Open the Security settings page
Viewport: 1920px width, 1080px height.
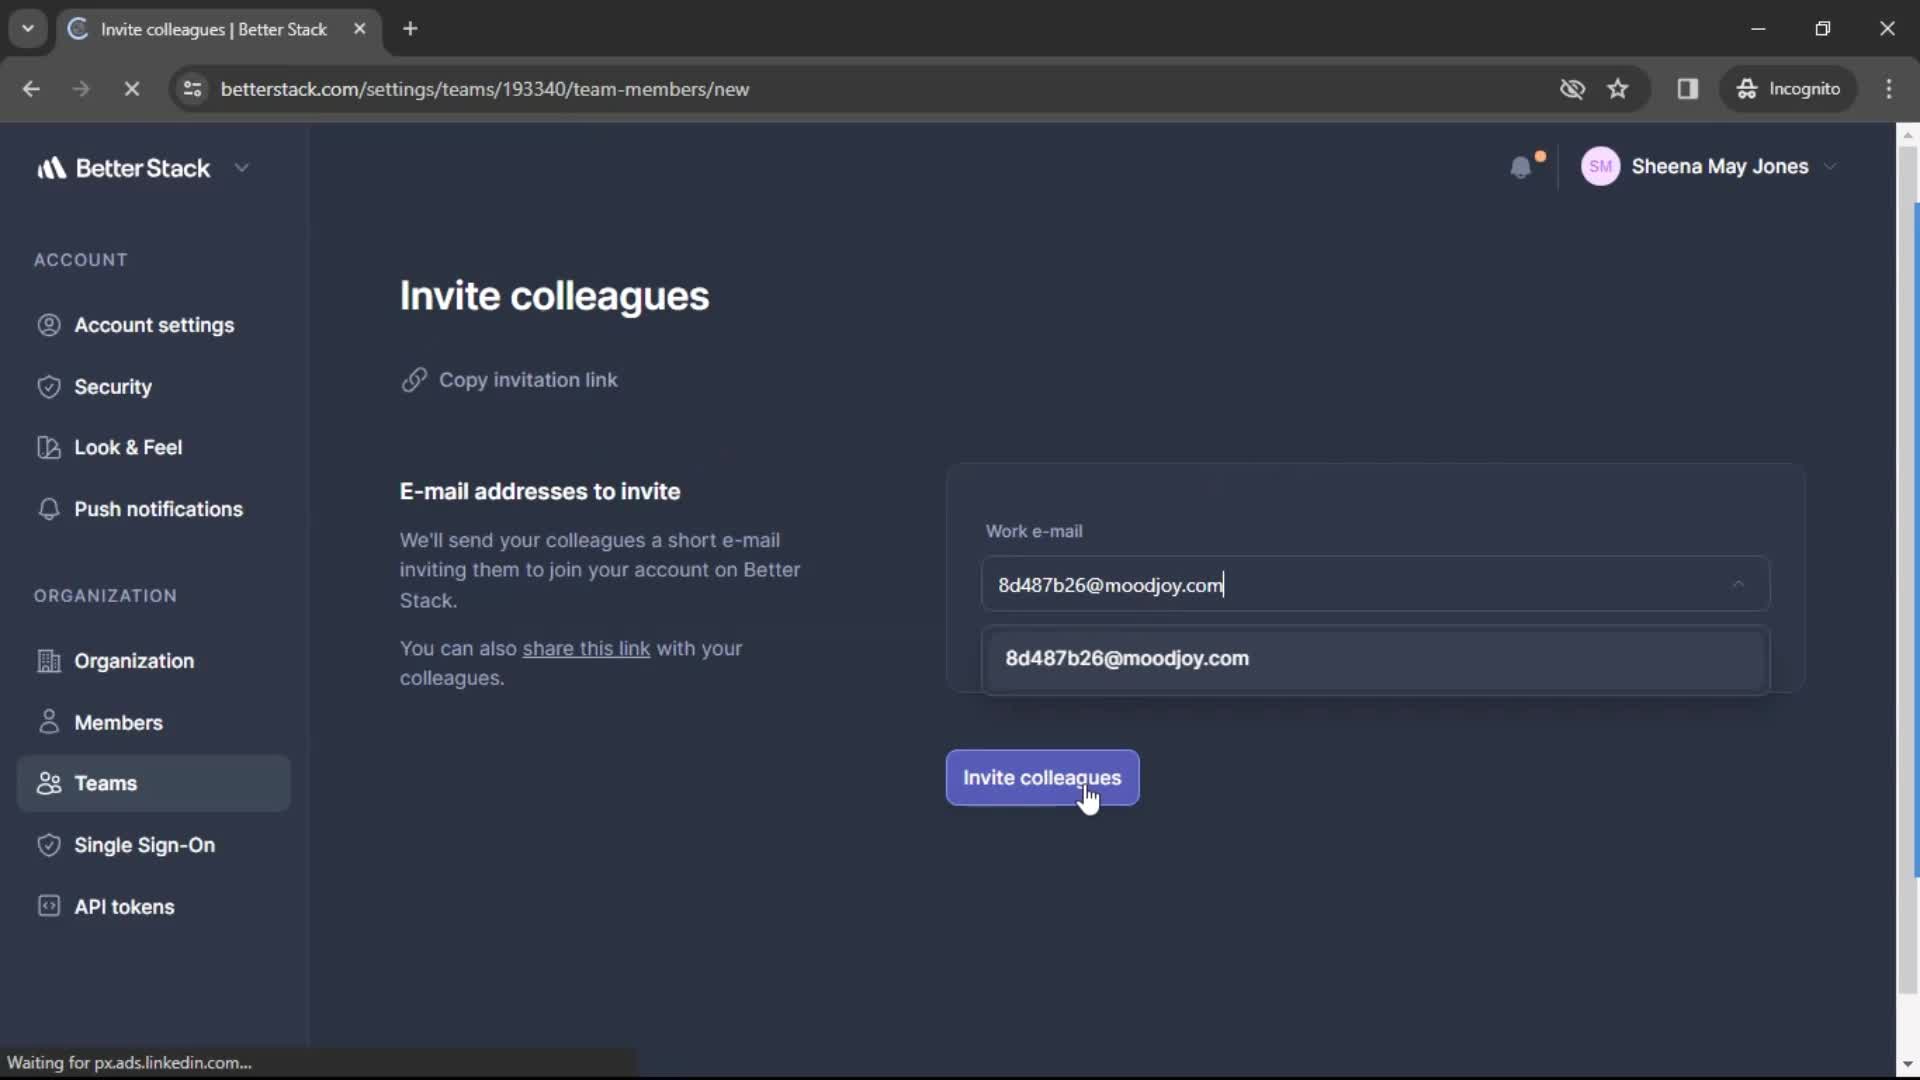click(154, 387)
